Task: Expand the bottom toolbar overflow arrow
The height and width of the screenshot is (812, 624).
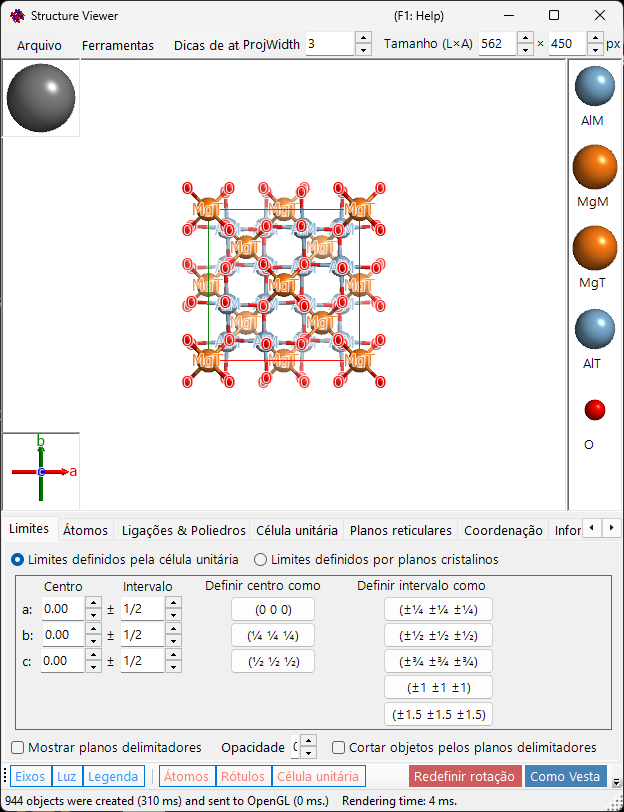Action: tap(616, 782)
